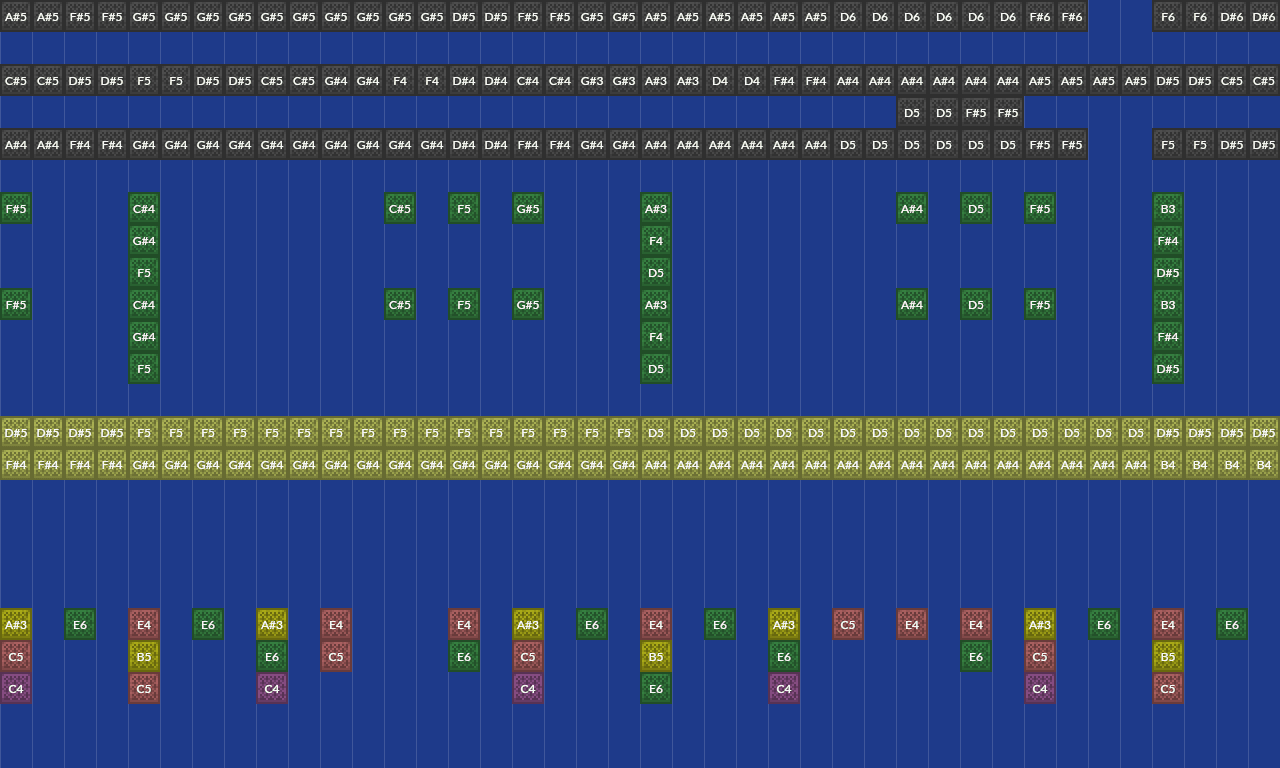Click the leftmost red C5 note block

[x=15, y=657]
